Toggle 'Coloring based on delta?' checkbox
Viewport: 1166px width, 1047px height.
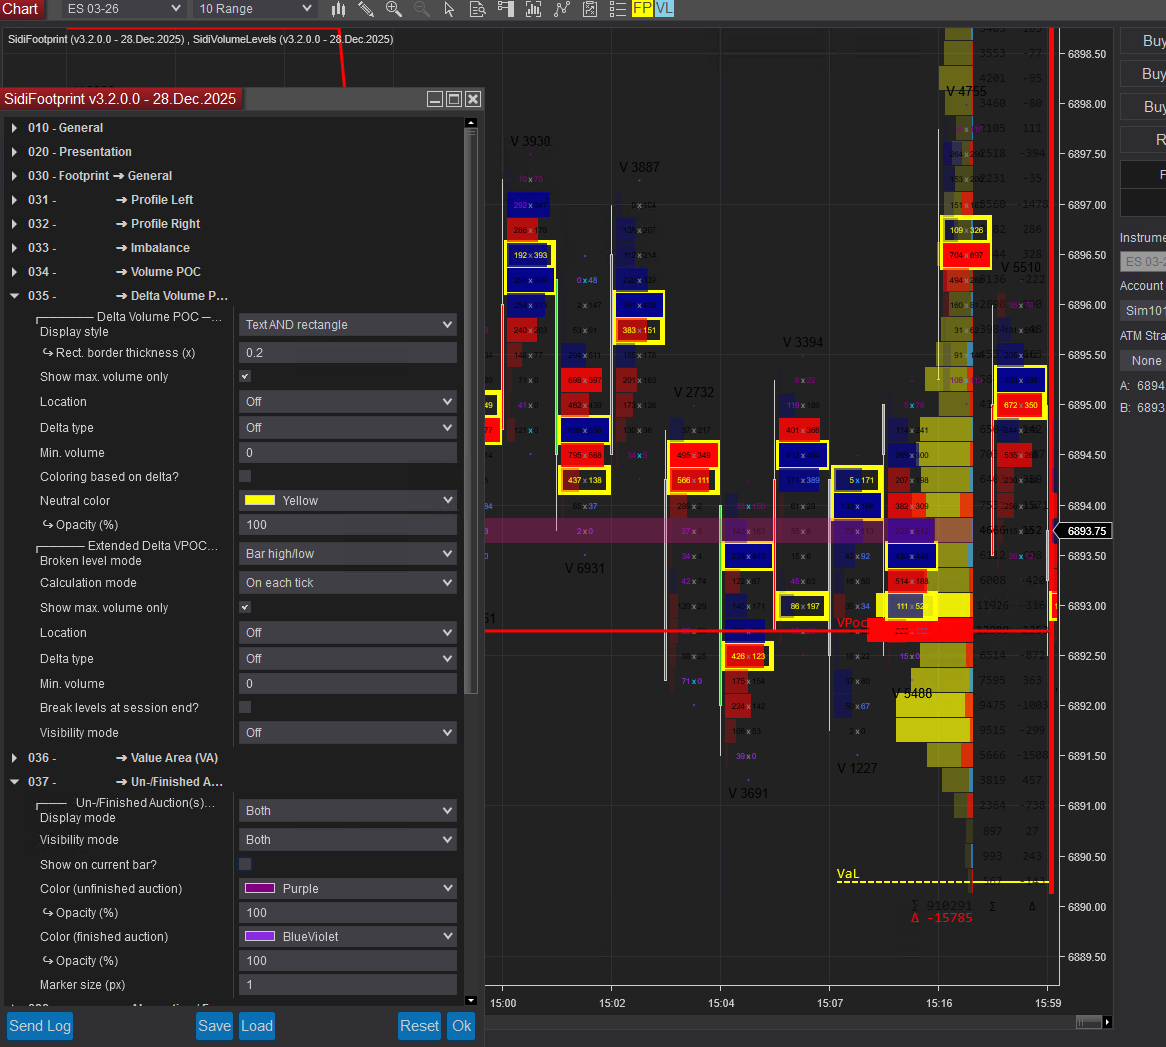point(245,477)
